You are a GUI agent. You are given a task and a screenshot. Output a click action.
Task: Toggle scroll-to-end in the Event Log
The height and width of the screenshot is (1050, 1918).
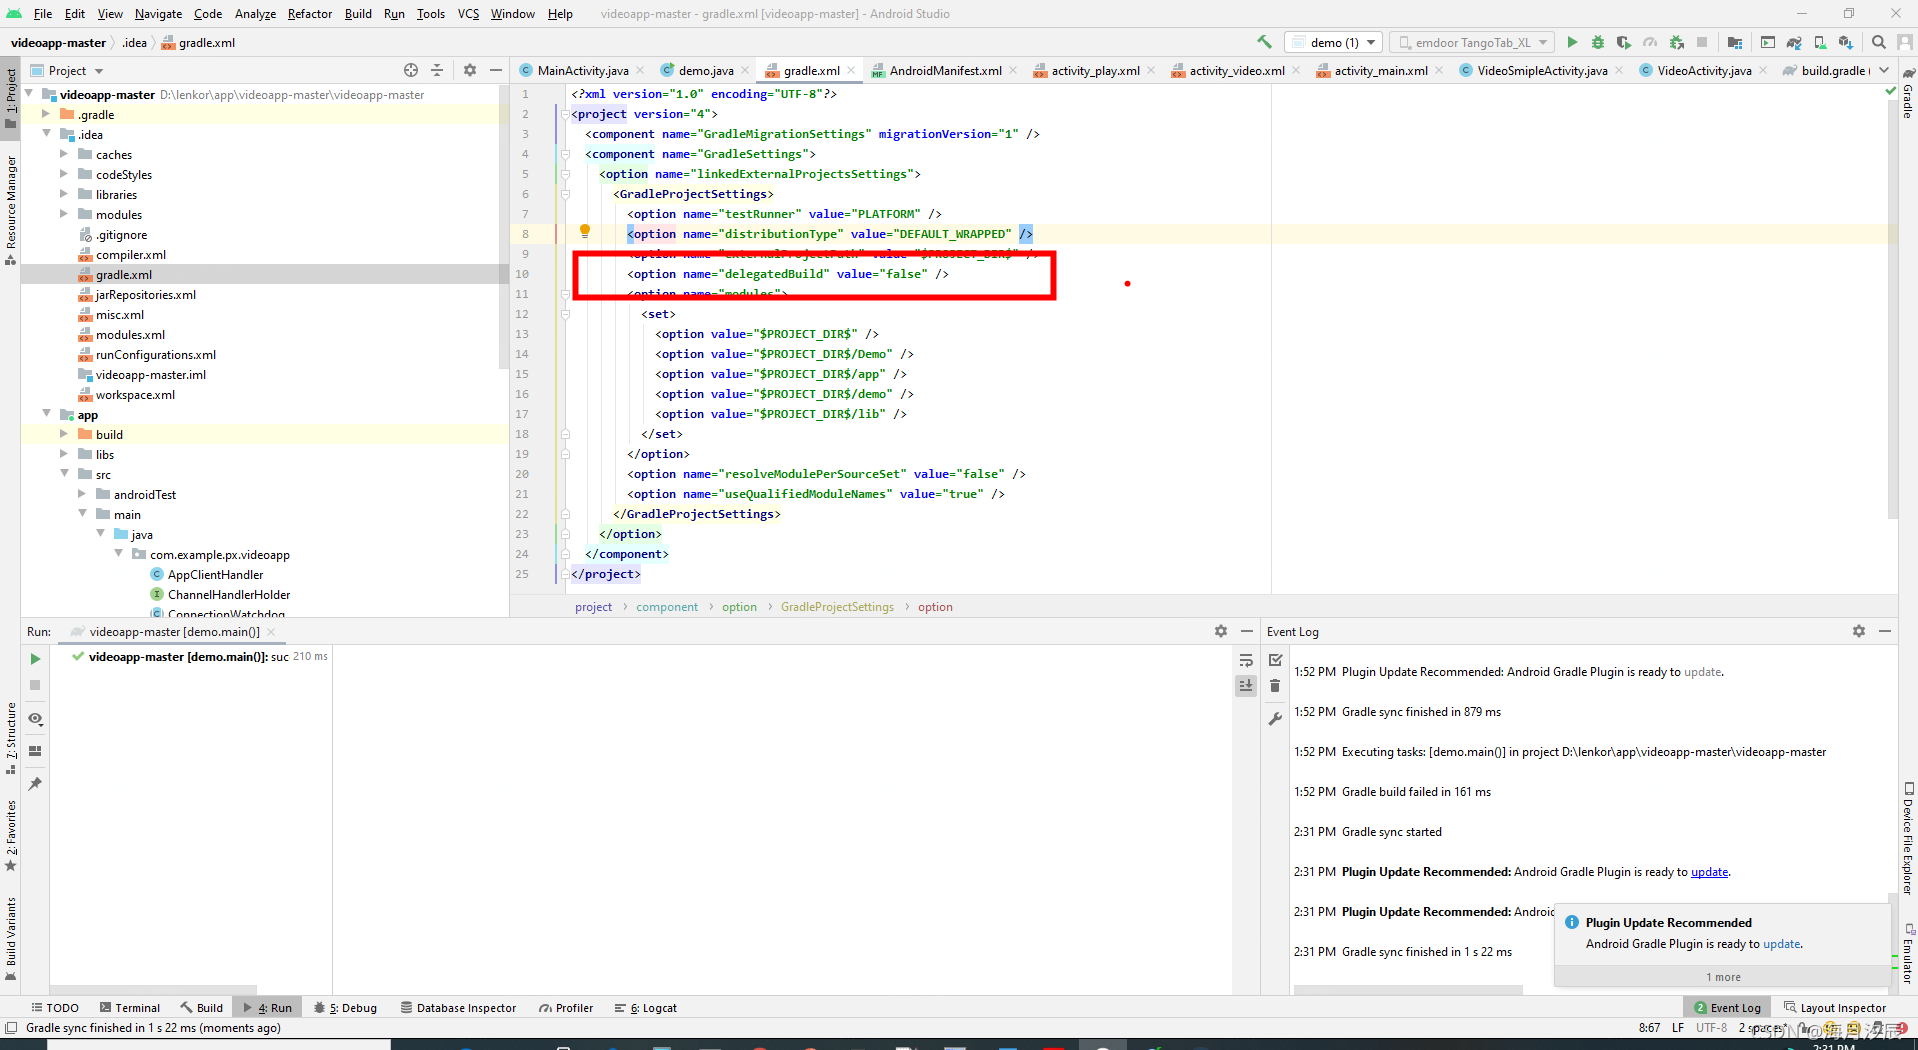(x=1246, y=686)
